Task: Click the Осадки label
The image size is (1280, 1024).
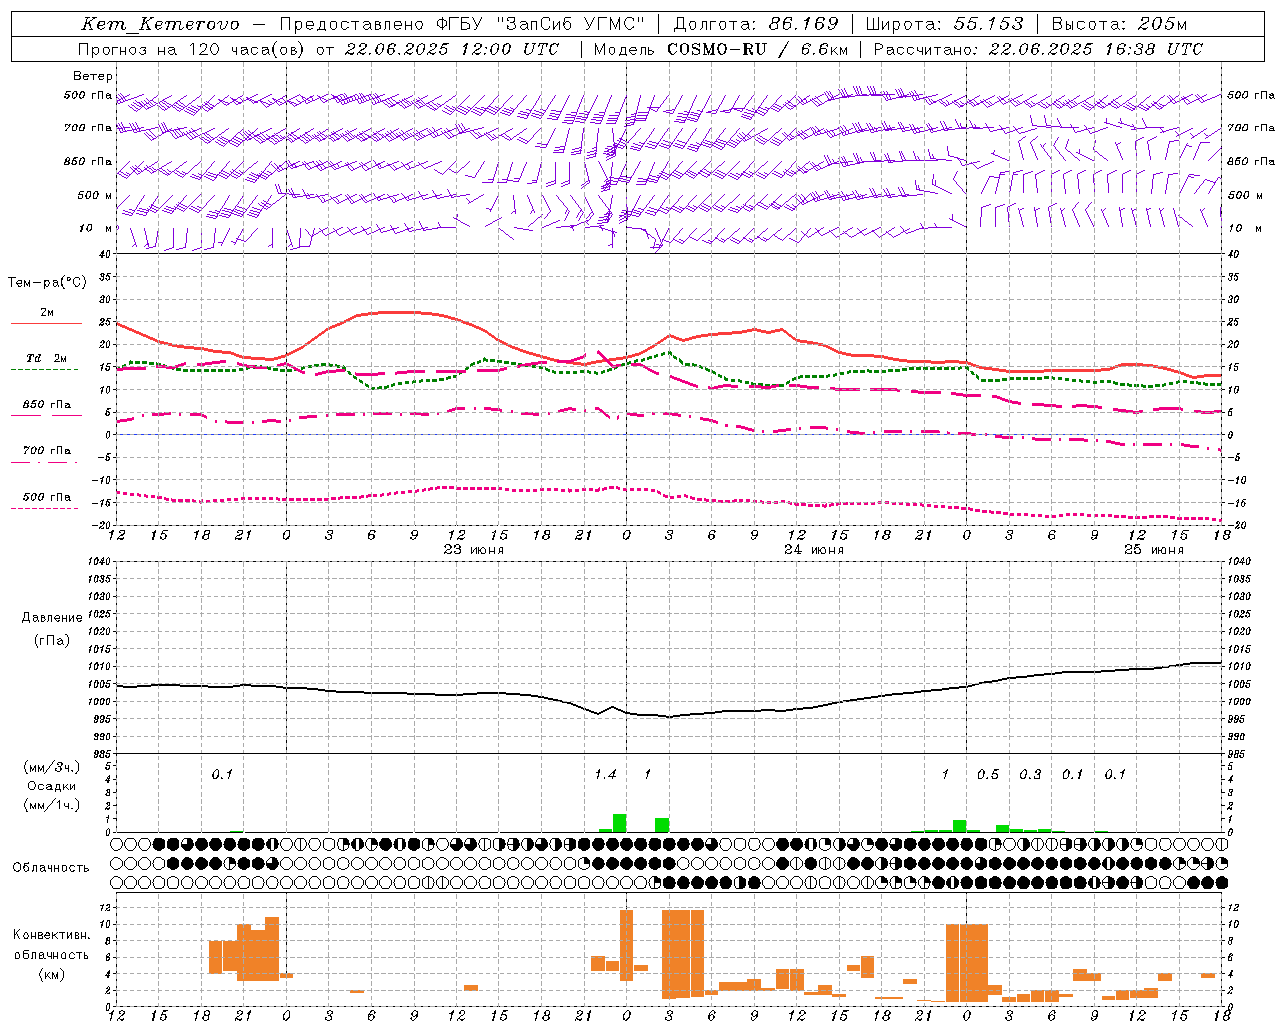Action: [52, 786]
